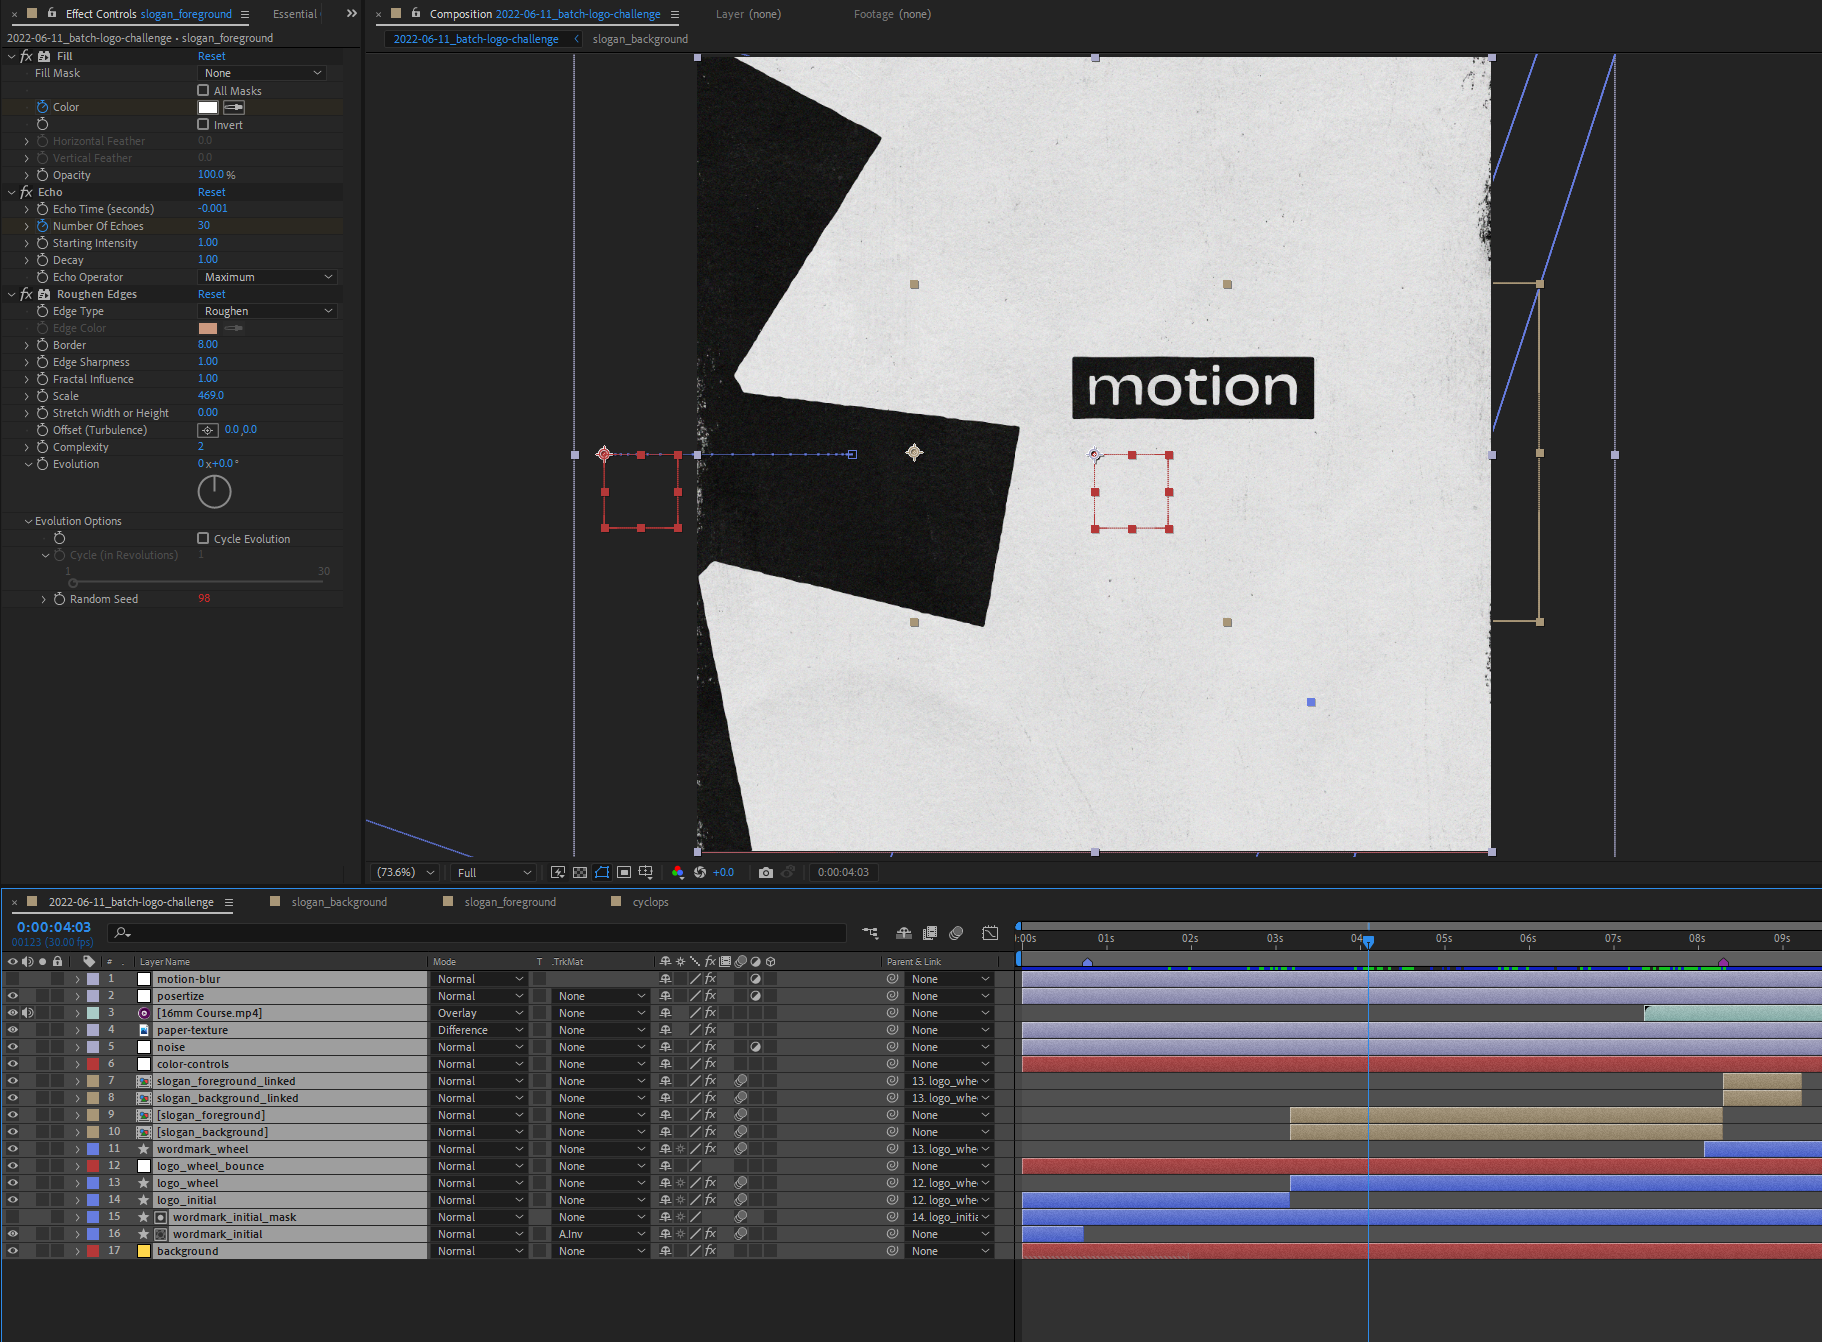
Task: Open the Echo Operator dropdown
Action: coord(267,277)
